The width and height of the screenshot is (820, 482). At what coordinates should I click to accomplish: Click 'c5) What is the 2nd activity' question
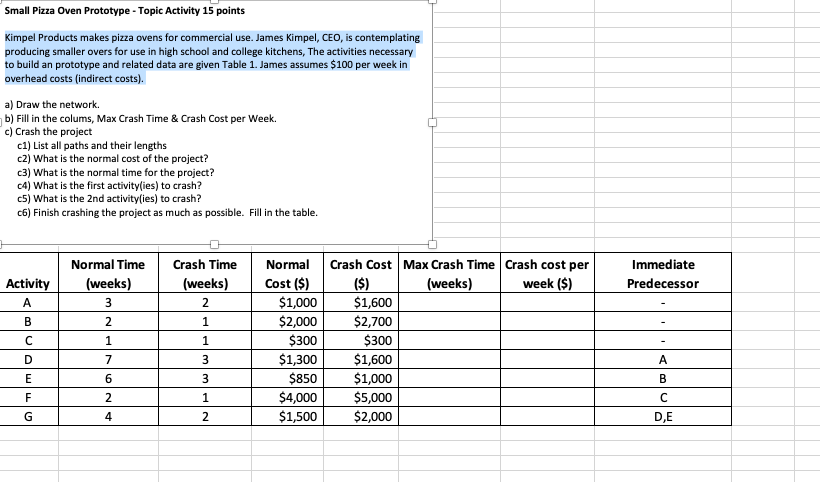(x=109, y=199)
